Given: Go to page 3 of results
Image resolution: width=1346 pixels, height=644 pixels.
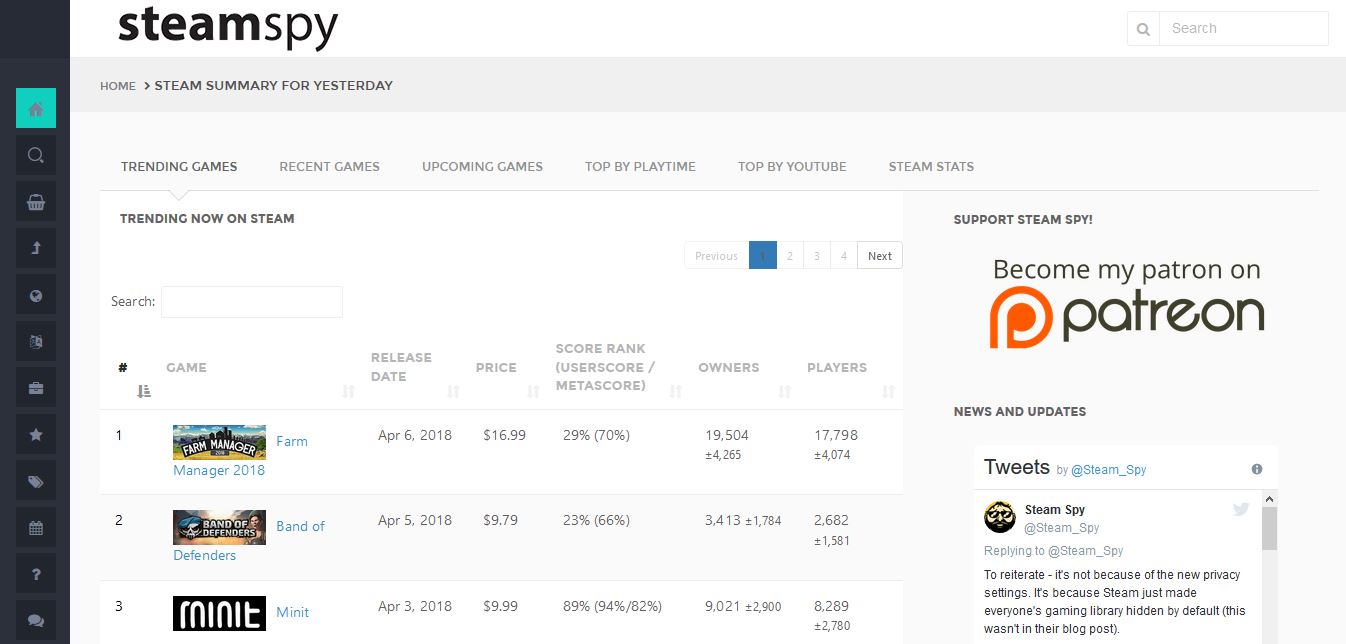Looking at the screenshot, I should [x=816, y=256].
